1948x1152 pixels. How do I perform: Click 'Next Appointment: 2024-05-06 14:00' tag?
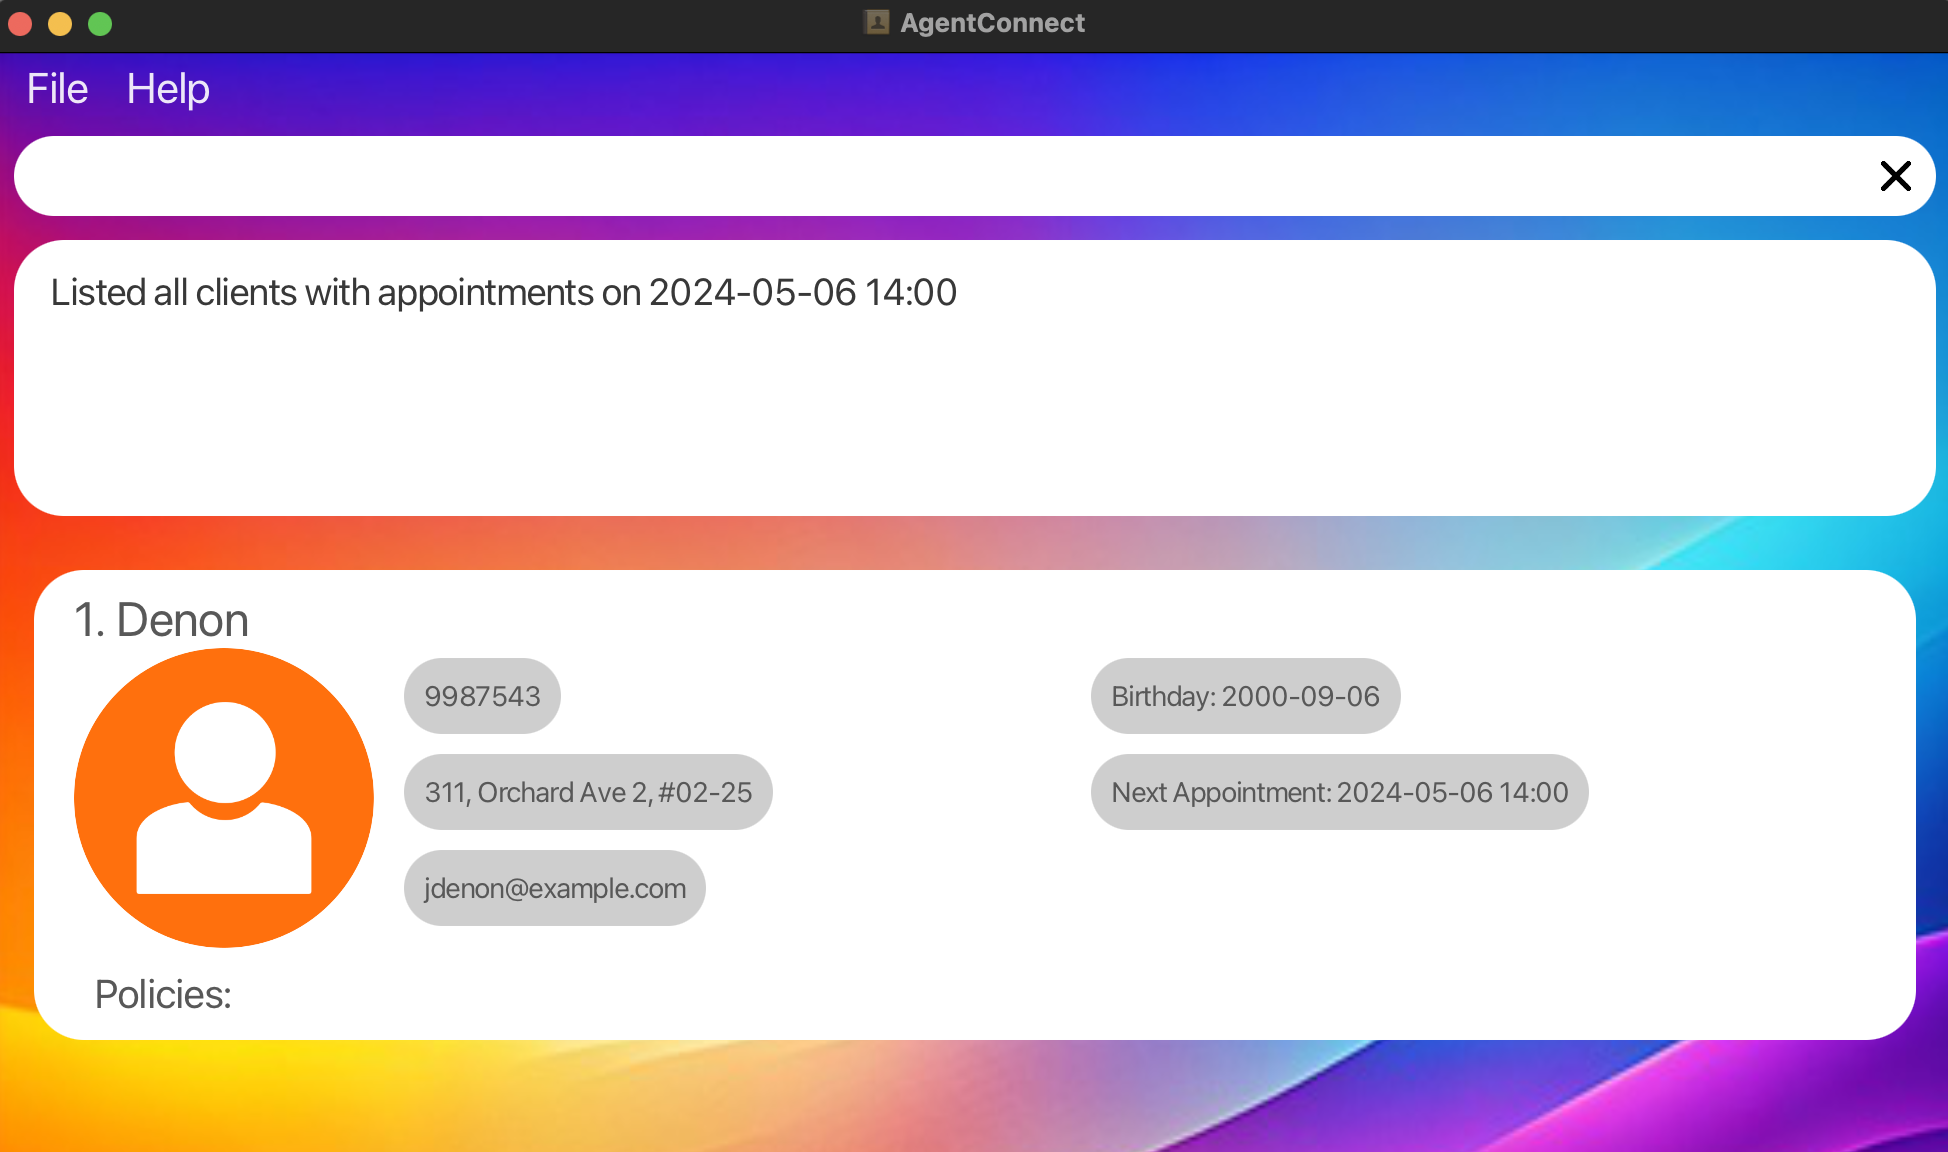point(1339,792)
